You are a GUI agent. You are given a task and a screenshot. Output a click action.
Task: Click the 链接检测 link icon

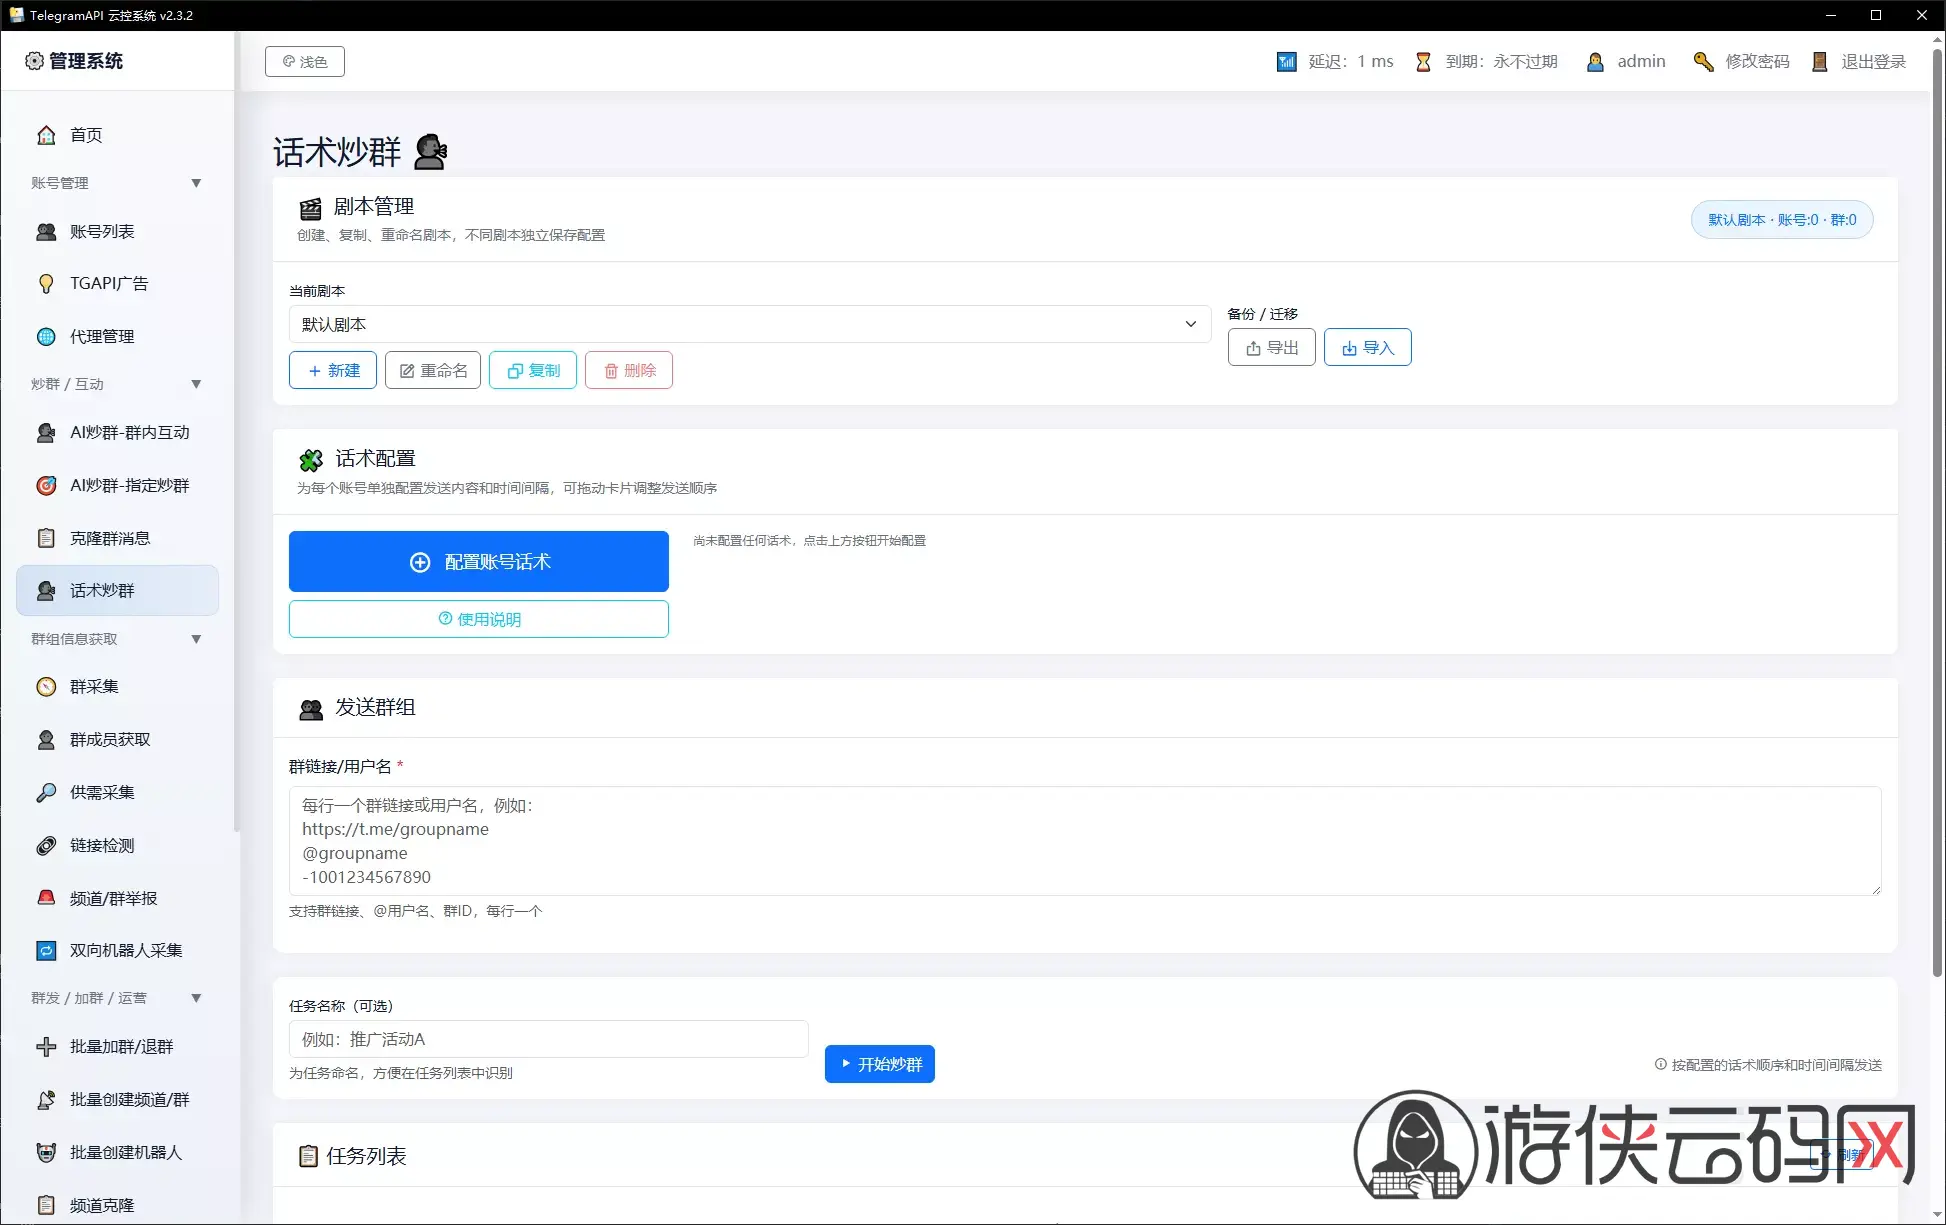point(46,846)
